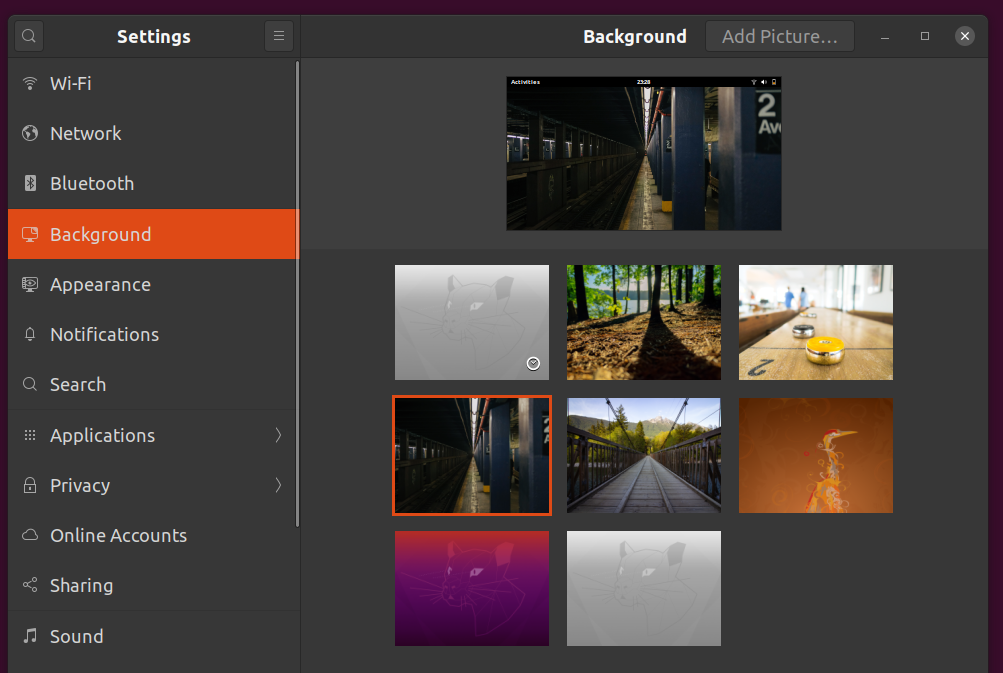This screenshot has width=1003, height=673.
Task: Open the hamburger menu beside Settings title
Action: pos(279,37)
